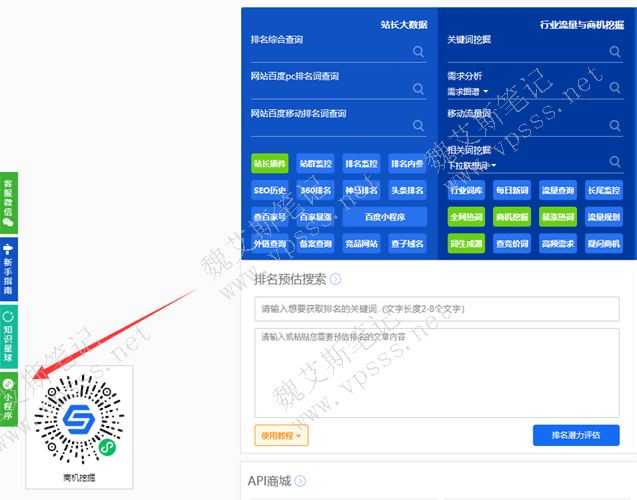Click the 商机挖掘 mini program QR code
Viewport: 637px width, 500px height.
point(79,419)
